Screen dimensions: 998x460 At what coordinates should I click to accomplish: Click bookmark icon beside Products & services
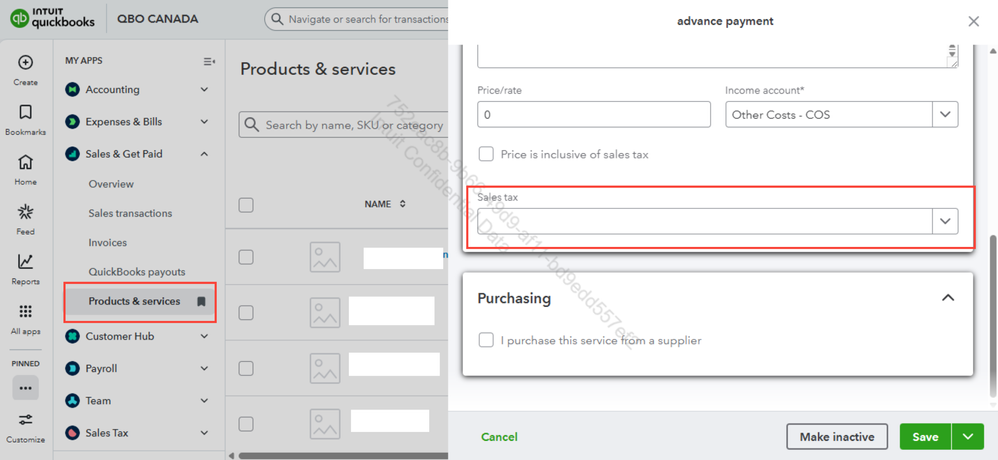tap(201, 302)
